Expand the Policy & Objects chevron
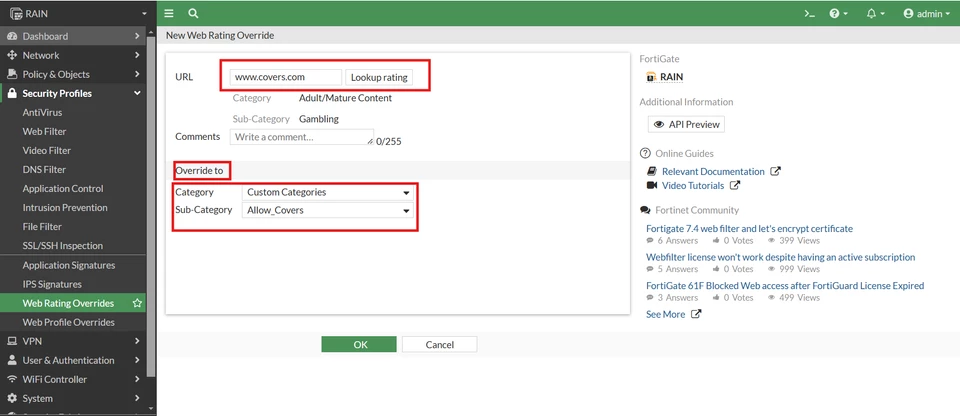This screenshot has height=416, width=960. [137, 74]
